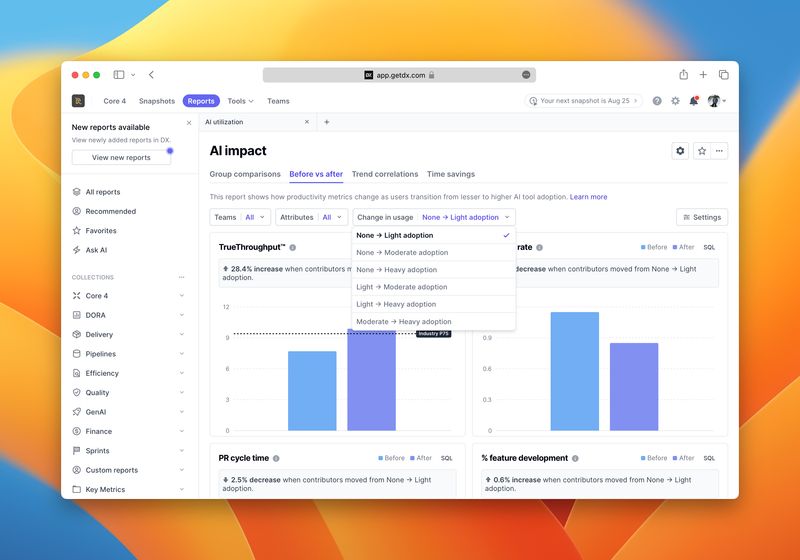Click the Safari share icon
The height and width of the screenshot is (560, 800).
[683, 75]
